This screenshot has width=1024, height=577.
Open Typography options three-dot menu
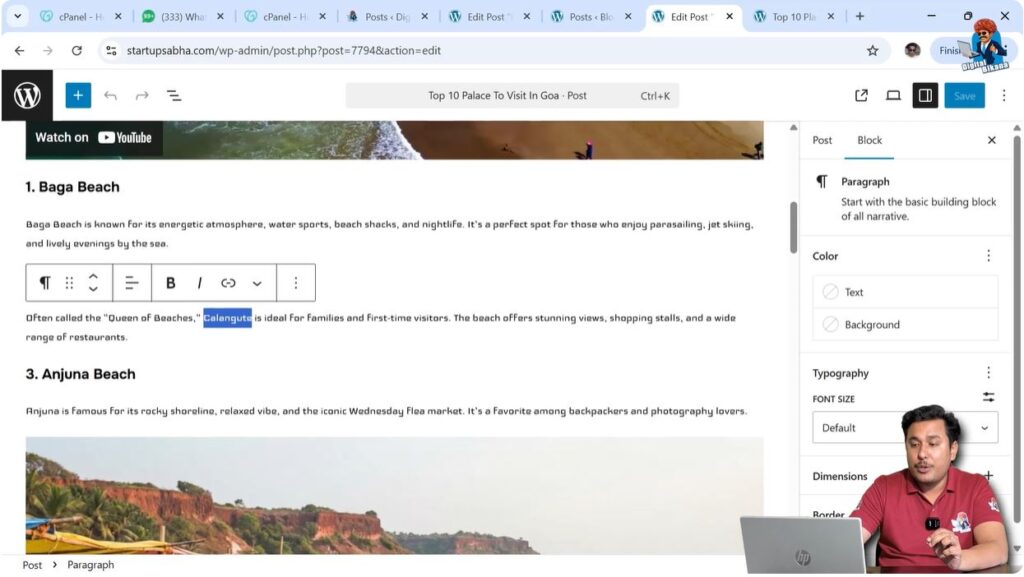[989, 373]
